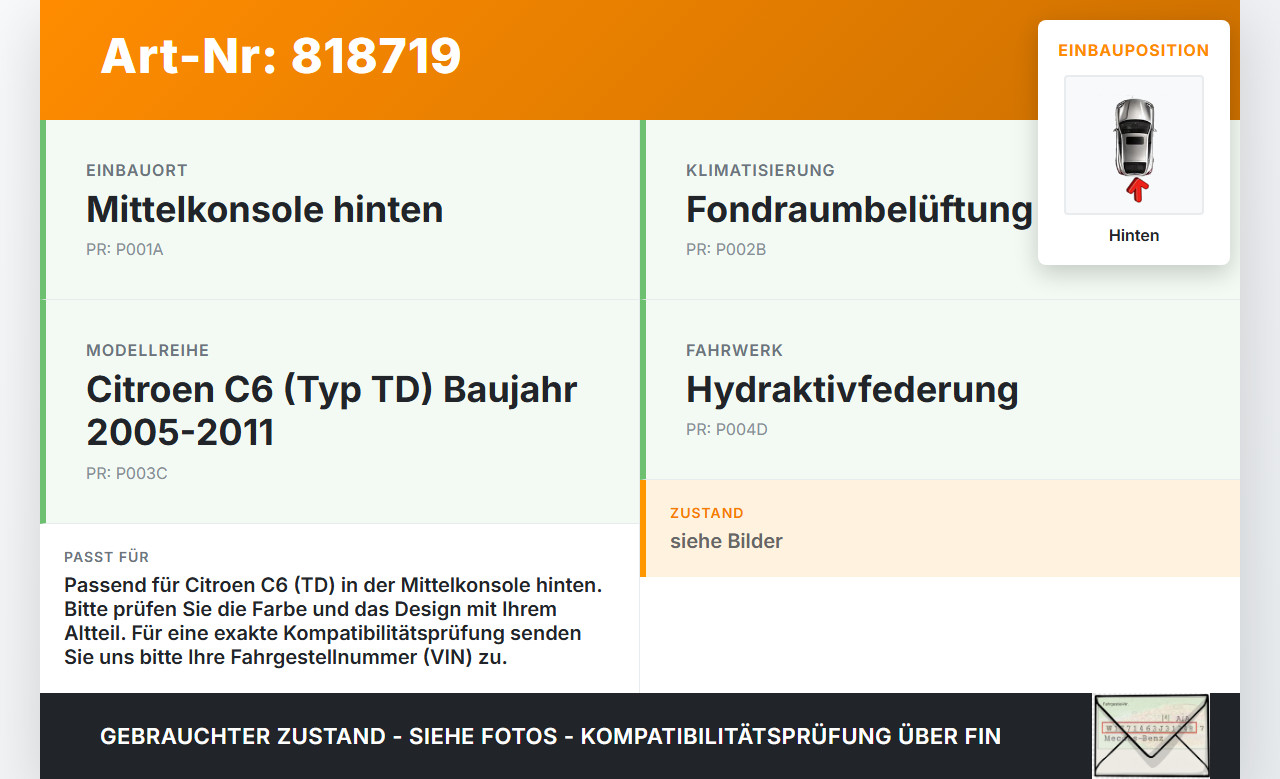Click the GEBRAUCHTER ZUSTAND footer banner text
This screenshot has width=1280, height=779.
pos(550,737)
